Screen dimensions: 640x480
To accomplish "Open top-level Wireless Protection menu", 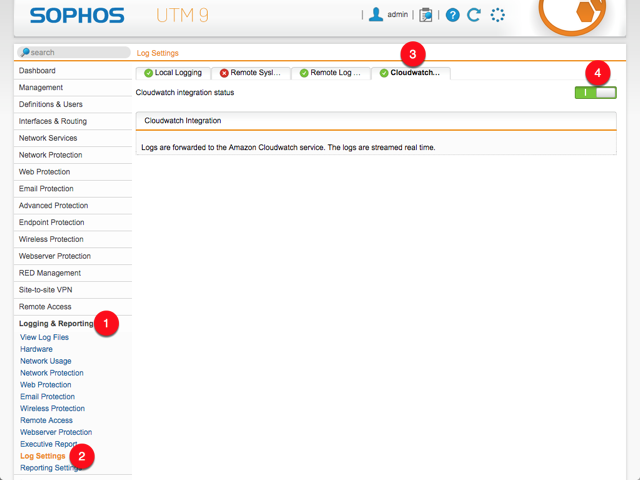I will click(x=73, y=239).
